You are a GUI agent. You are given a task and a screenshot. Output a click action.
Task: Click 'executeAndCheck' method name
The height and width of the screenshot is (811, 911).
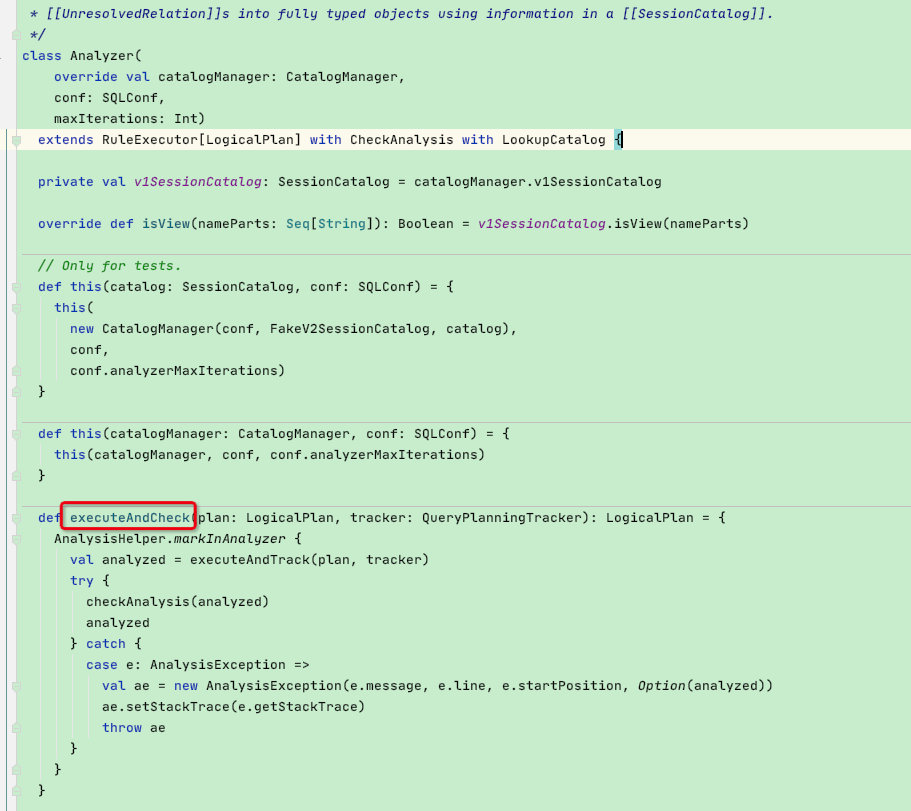[130, 518]
